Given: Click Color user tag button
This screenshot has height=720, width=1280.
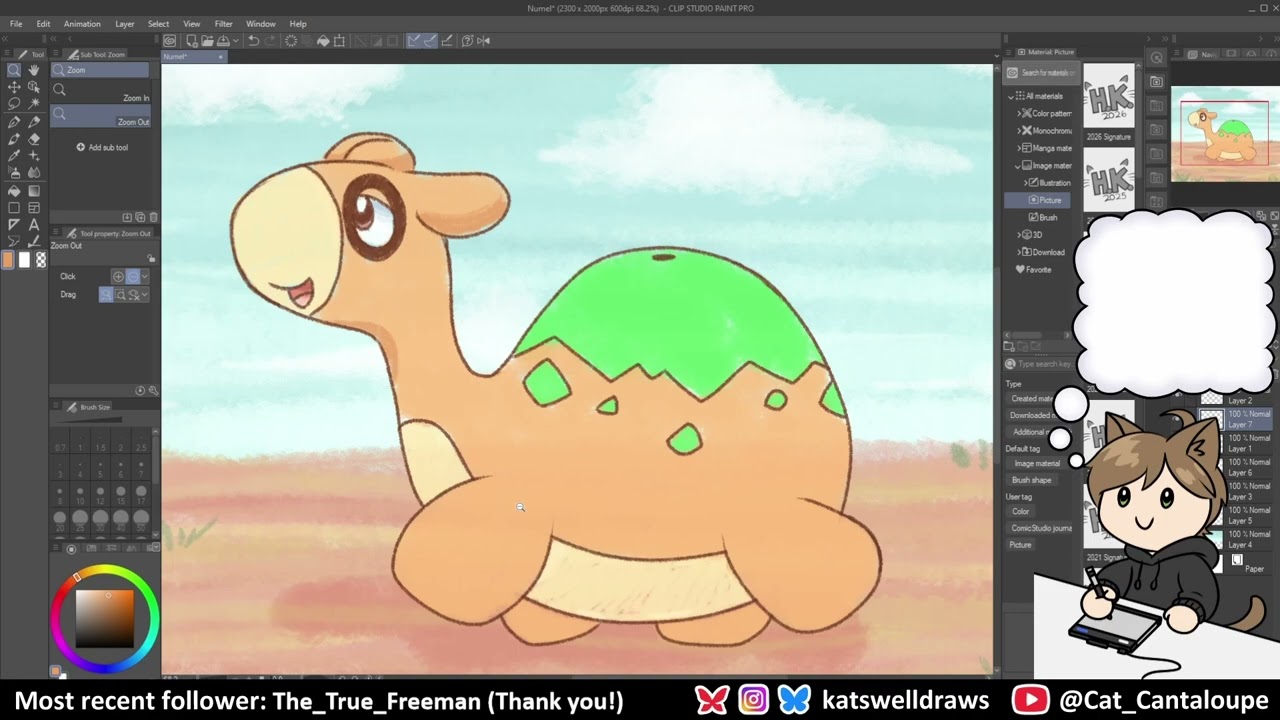Looking at the screenshot, I should coord(1020,511).
